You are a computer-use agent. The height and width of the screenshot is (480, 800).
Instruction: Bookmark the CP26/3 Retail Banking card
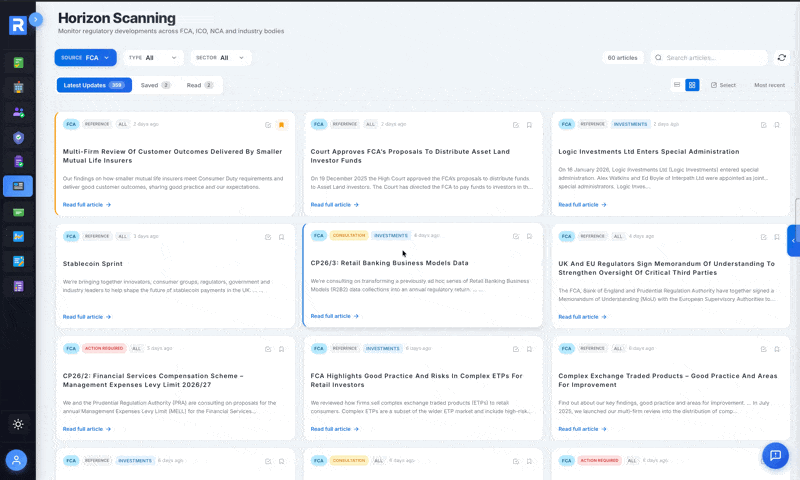(529, 236)
